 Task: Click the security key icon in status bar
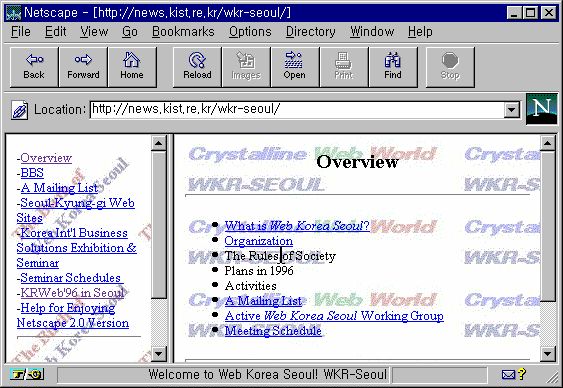tap(27, 375)
